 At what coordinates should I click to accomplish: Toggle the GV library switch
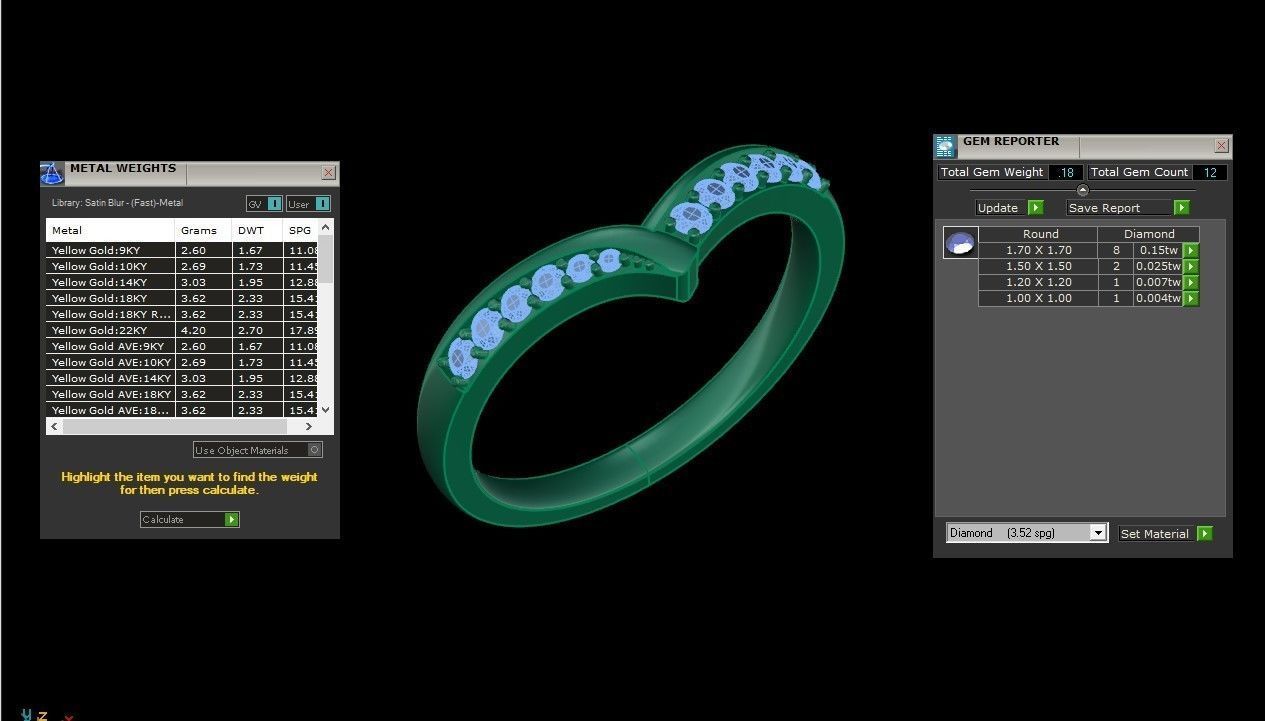point(274,204)
